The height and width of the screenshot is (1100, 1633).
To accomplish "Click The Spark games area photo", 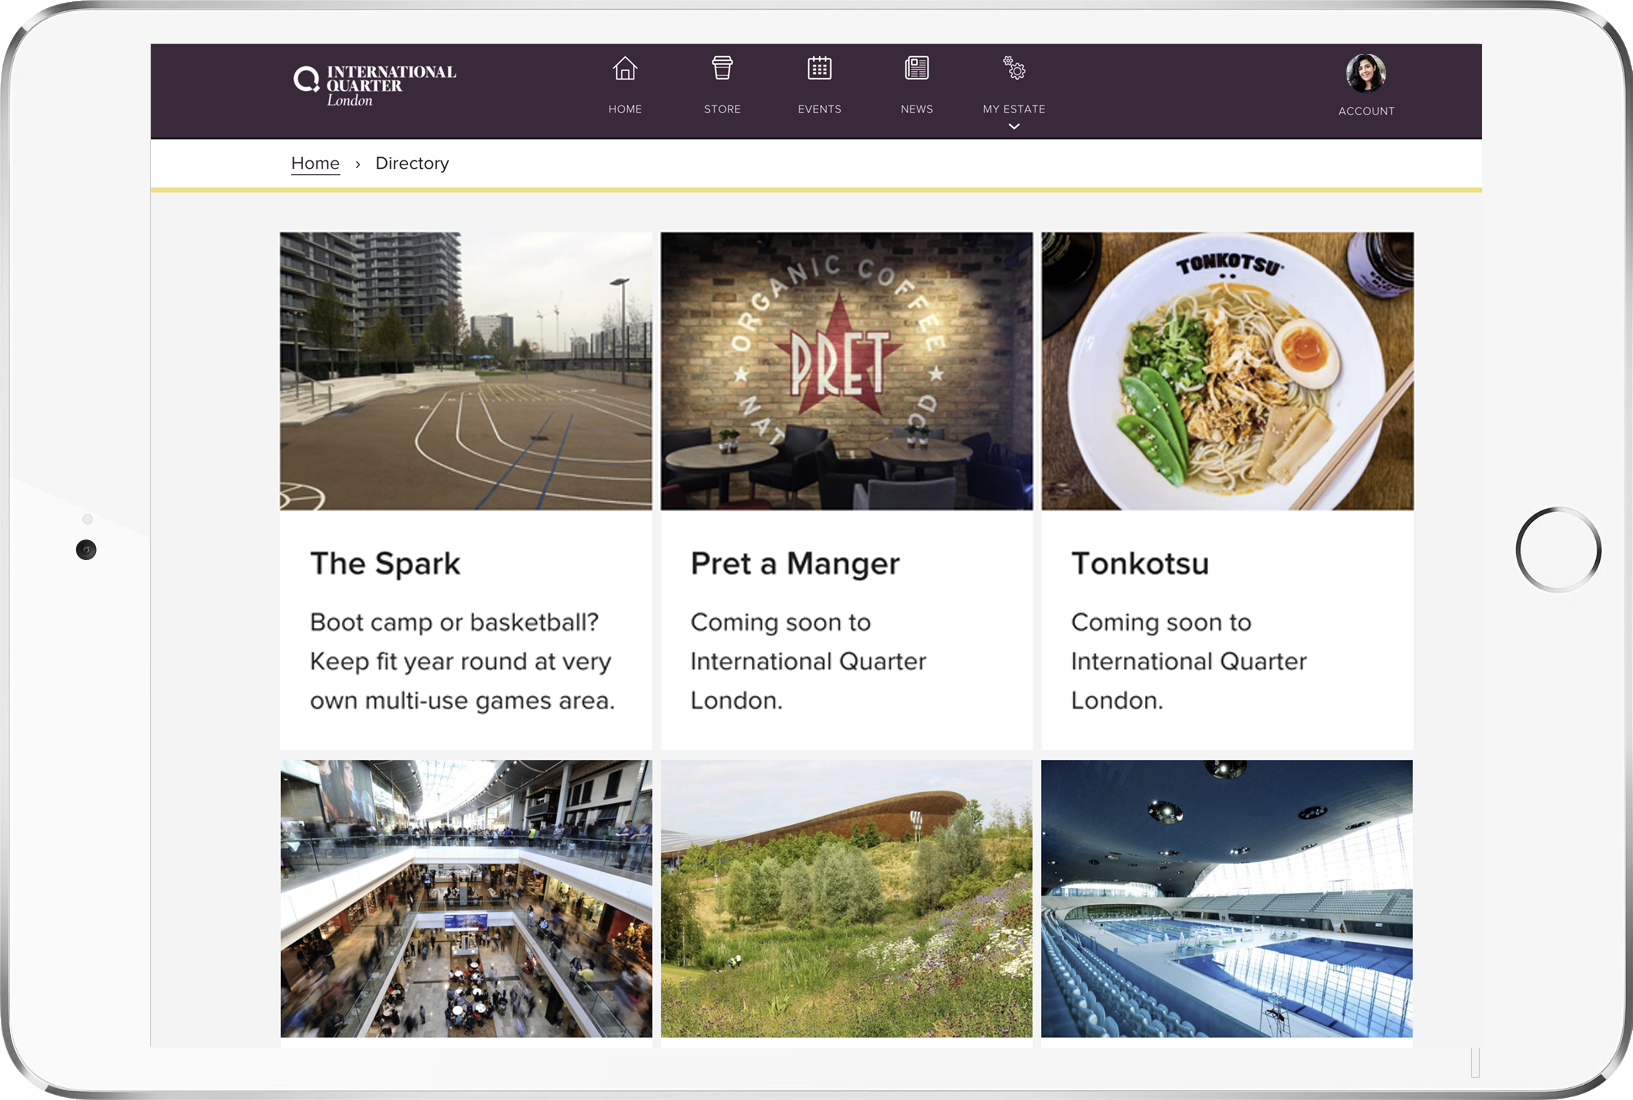I will pos(466,371).
